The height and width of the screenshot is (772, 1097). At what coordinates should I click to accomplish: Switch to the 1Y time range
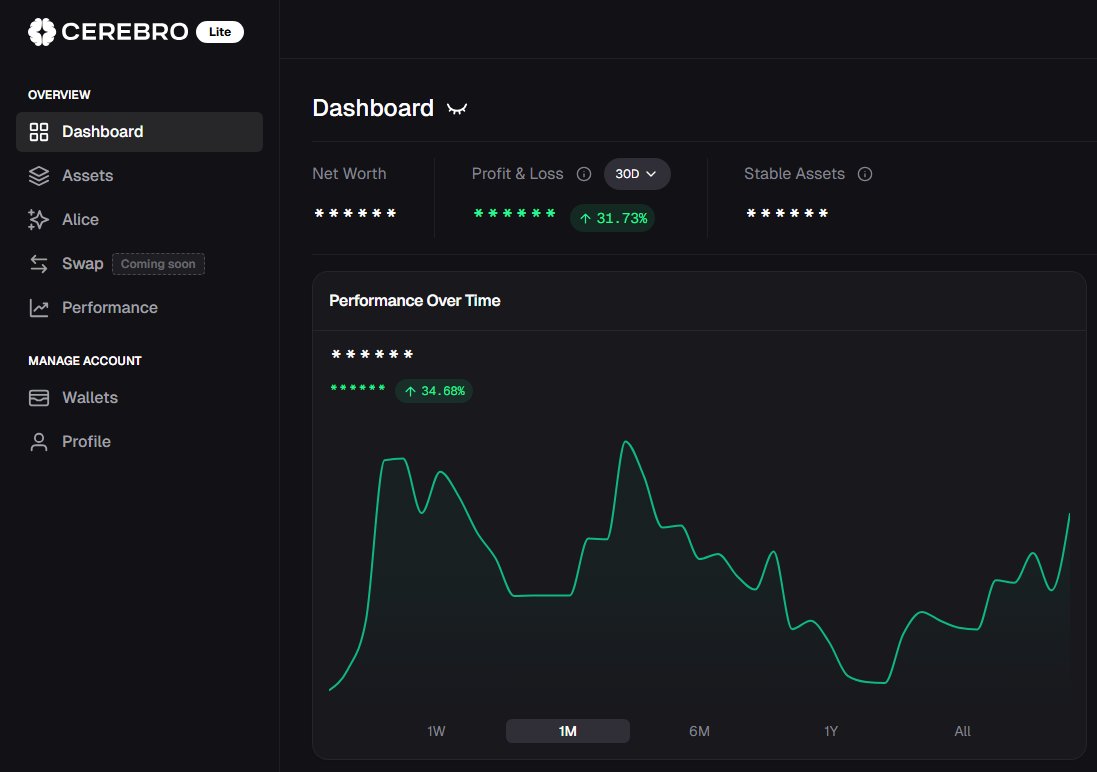831,730
